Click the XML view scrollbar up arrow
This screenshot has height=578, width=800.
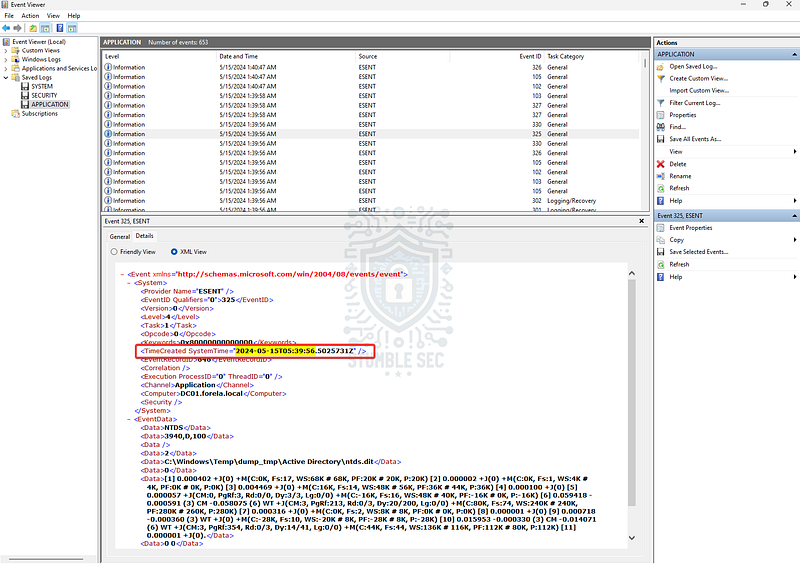pos(632,274)
